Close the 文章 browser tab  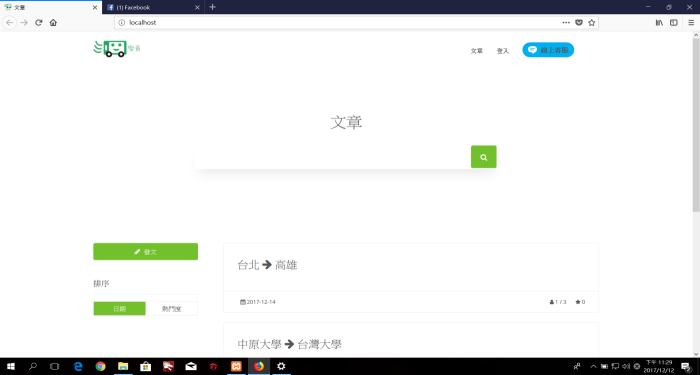[x=95, y=7]
